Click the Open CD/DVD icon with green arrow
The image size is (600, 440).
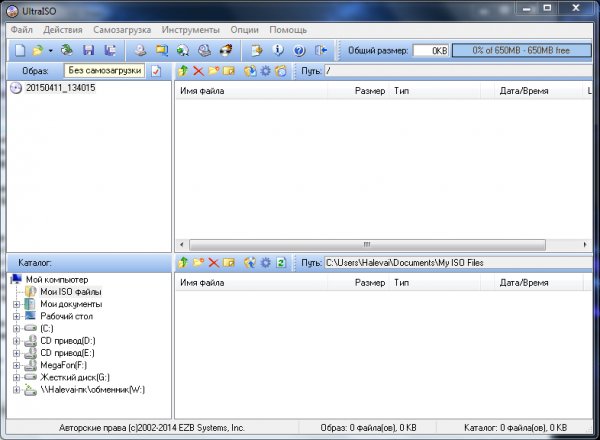pos(67,50)
